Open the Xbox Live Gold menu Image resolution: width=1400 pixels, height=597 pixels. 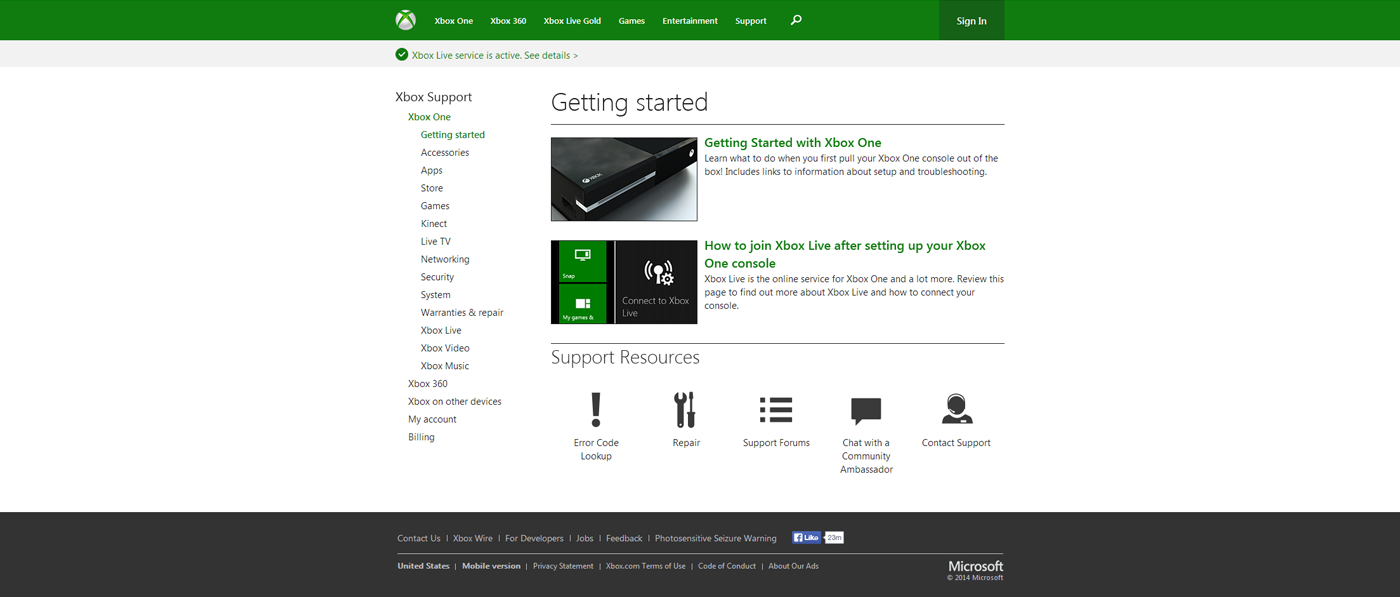[572, 21]
